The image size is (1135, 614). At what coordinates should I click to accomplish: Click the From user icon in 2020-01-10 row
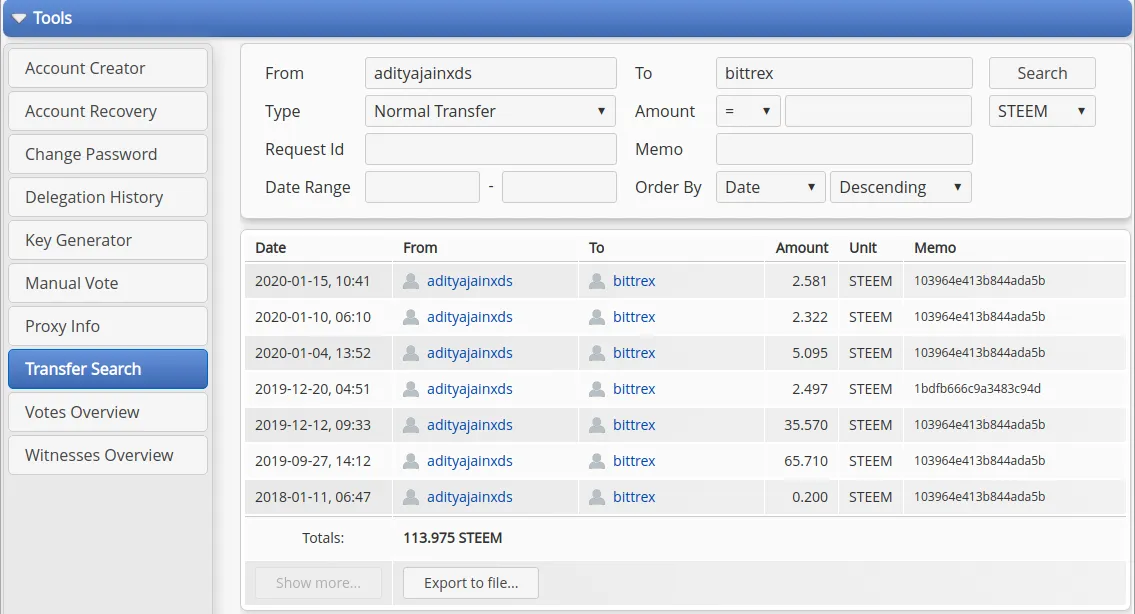tap(410, 317)
